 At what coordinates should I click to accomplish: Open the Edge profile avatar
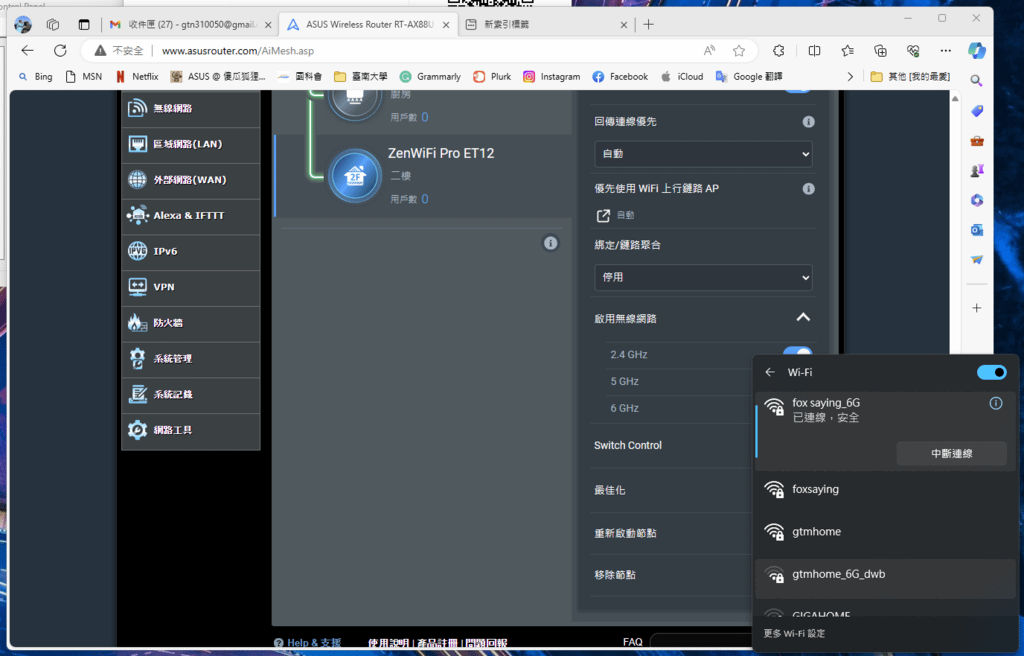[23, 25]
